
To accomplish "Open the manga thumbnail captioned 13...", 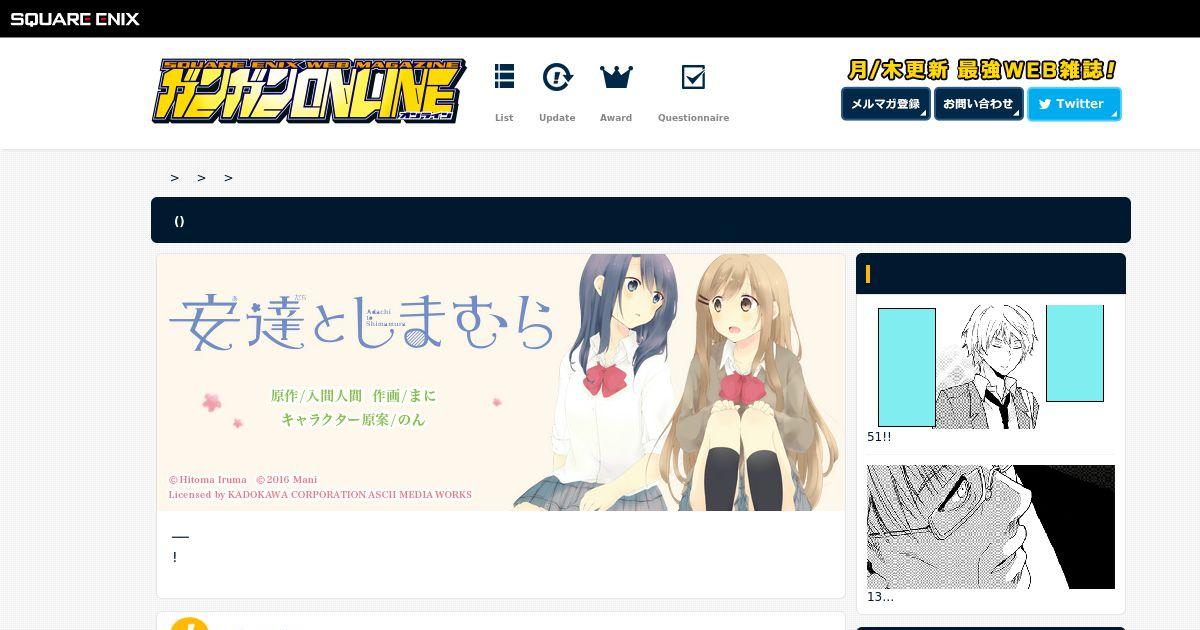I will click(991, 527).
